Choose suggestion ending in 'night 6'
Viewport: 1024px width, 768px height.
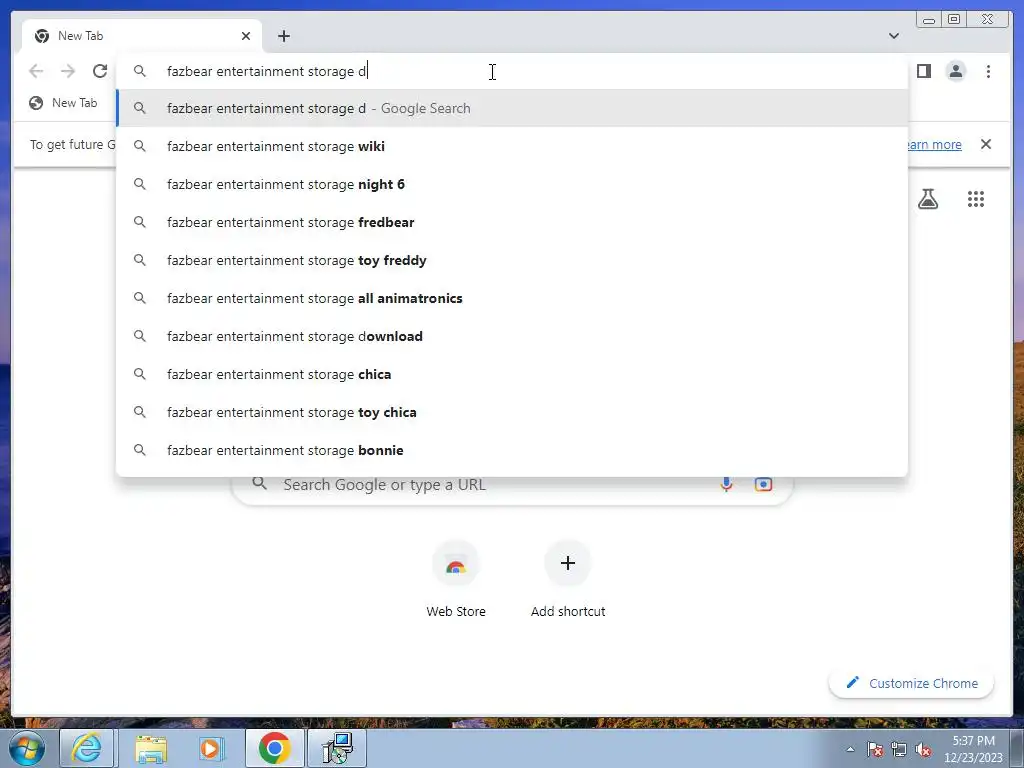tap(512, 184)
